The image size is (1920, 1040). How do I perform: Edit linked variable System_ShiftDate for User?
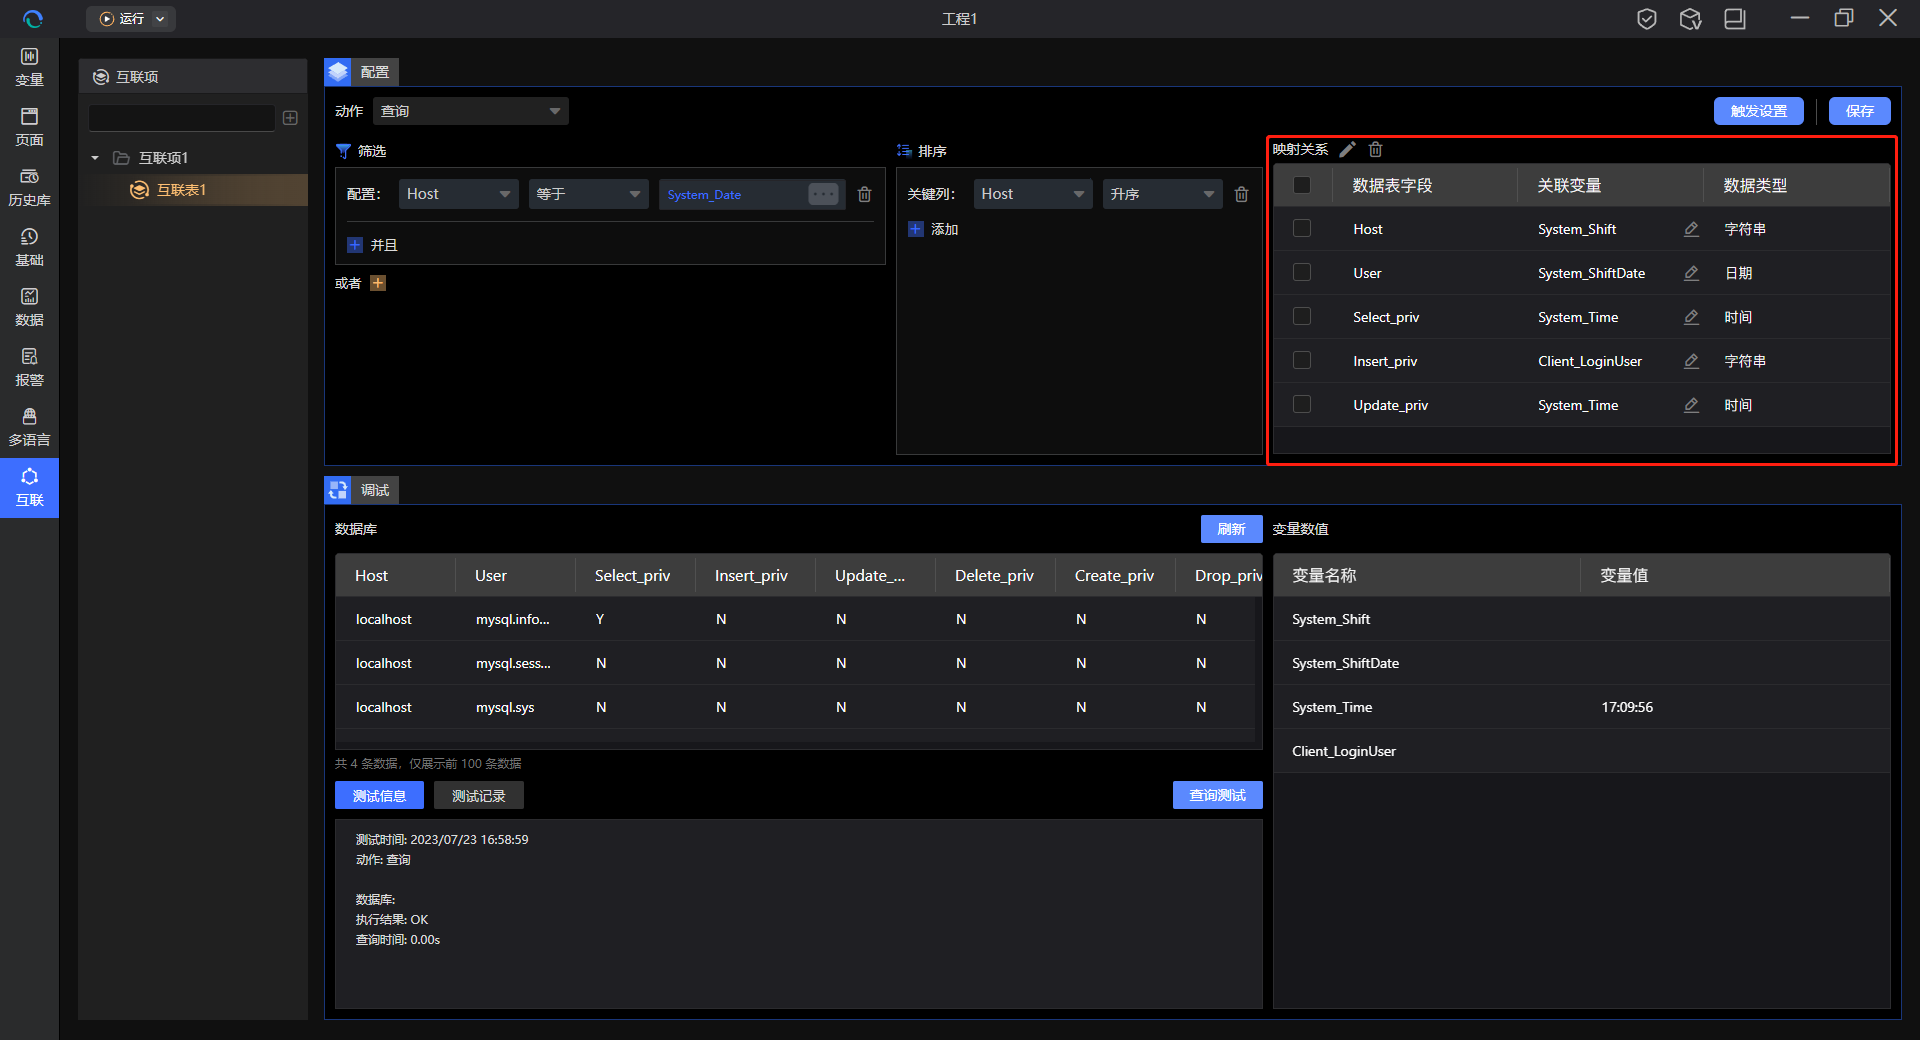pyautogui.click(x=1691, y=273)
